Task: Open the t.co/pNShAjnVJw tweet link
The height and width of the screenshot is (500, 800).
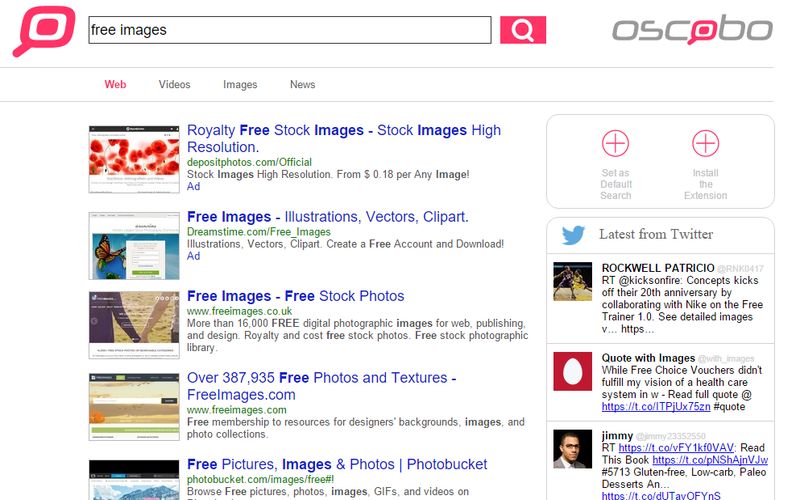Action: point(710,460)
